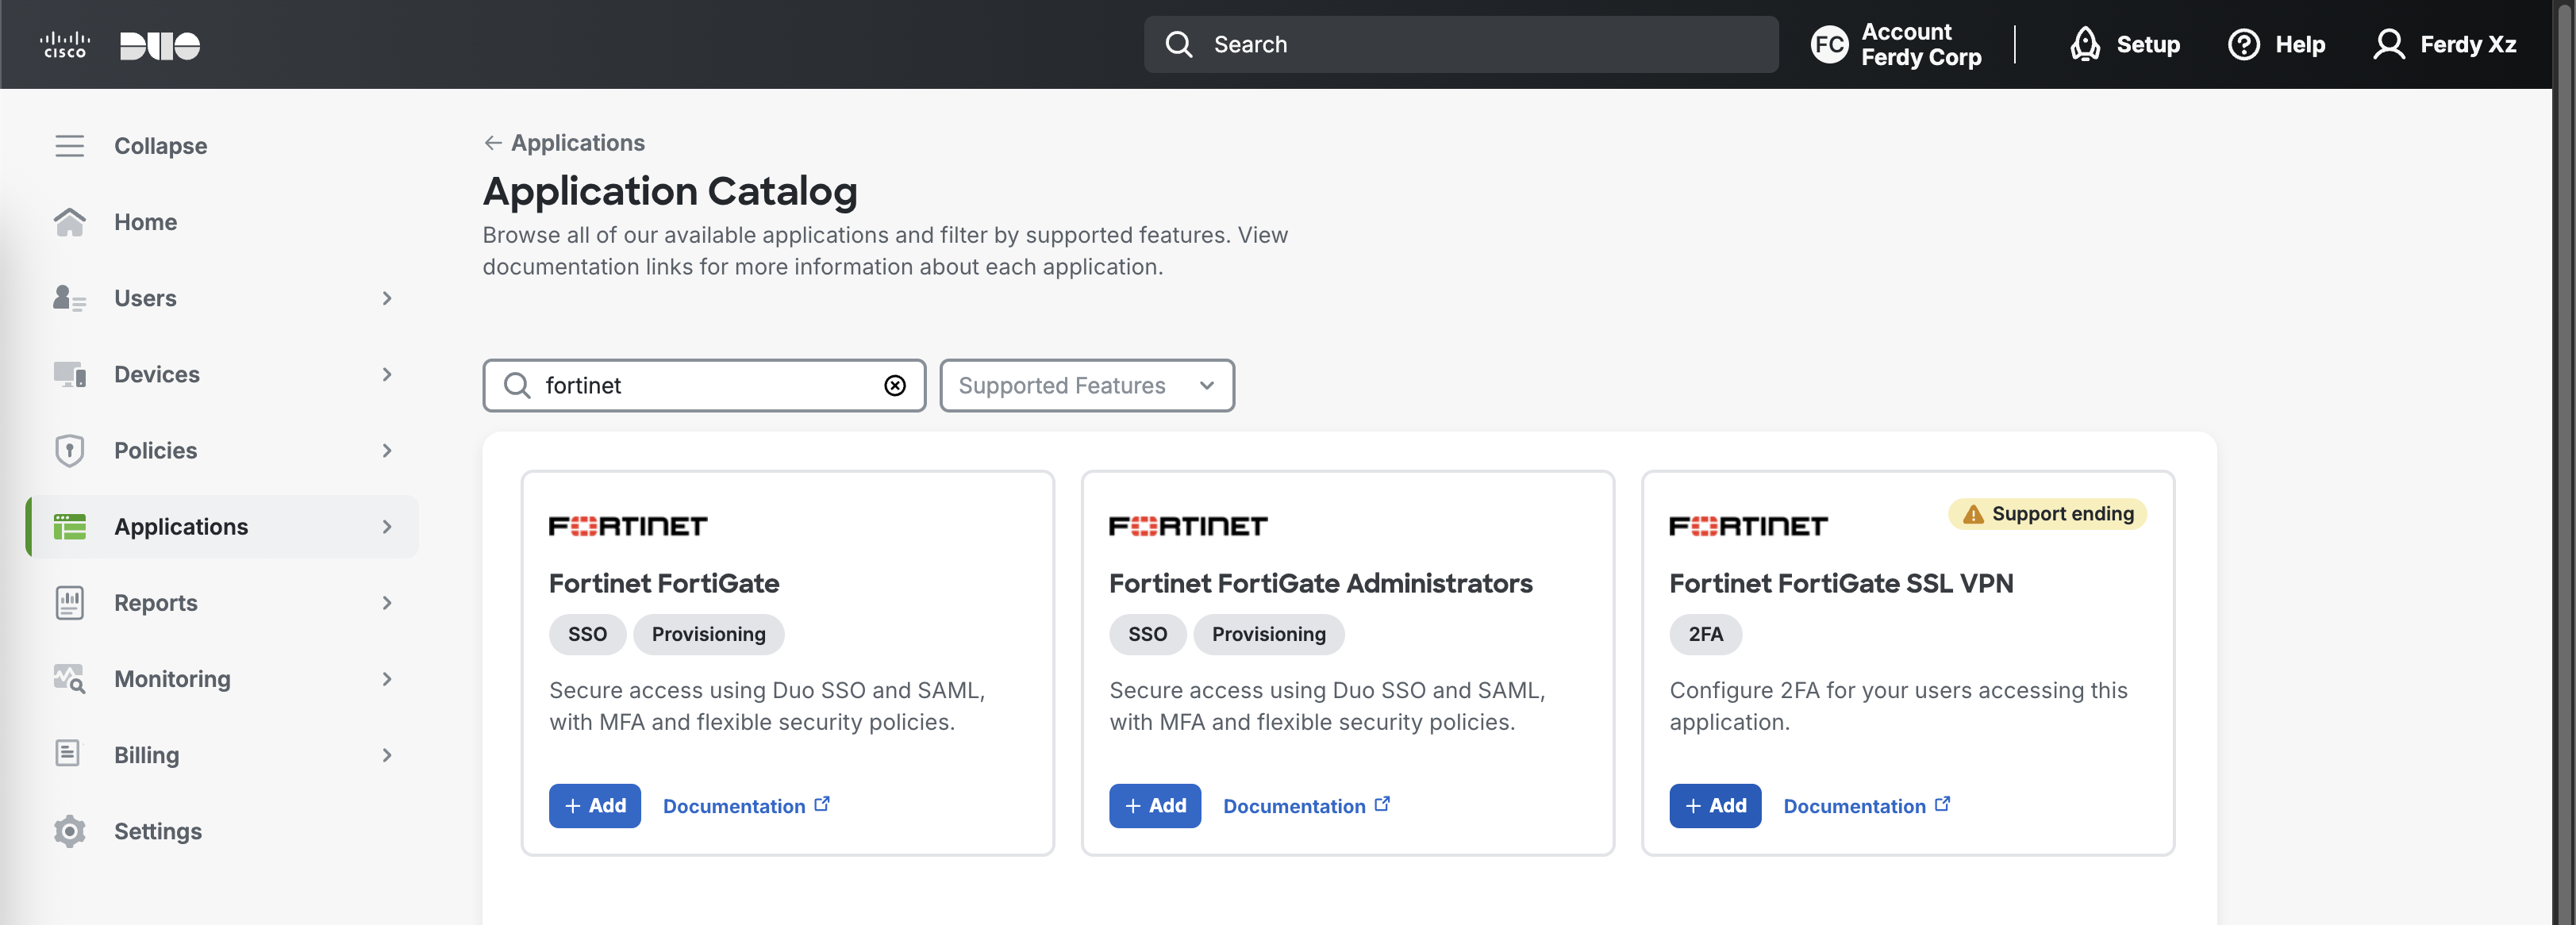The height and width of the screenshot is (925, 2576).
Task: Click the Reports chart icon in sidebar
Action: 69,603
